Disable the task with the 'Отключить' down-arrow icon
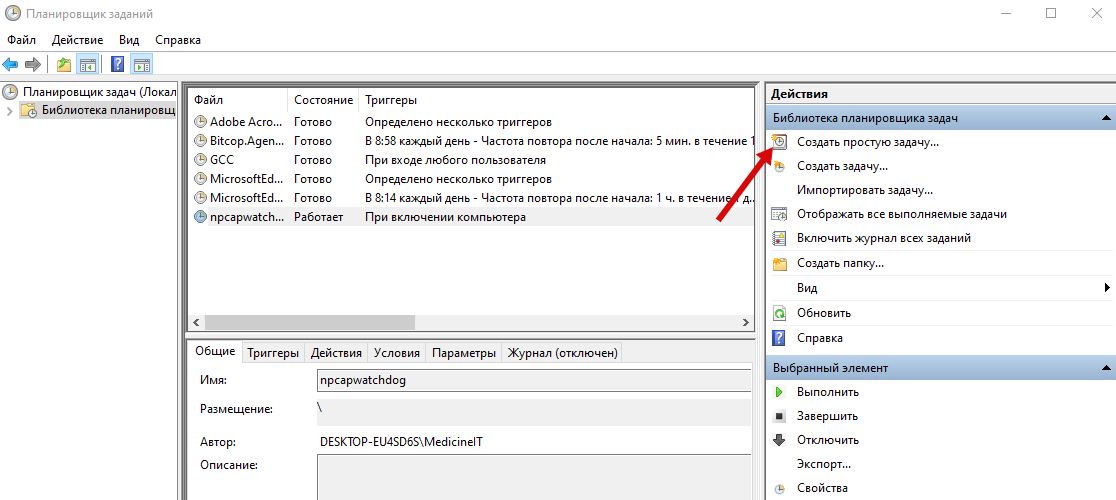The width and height of the screenshot is (1116, 500). 780,440
